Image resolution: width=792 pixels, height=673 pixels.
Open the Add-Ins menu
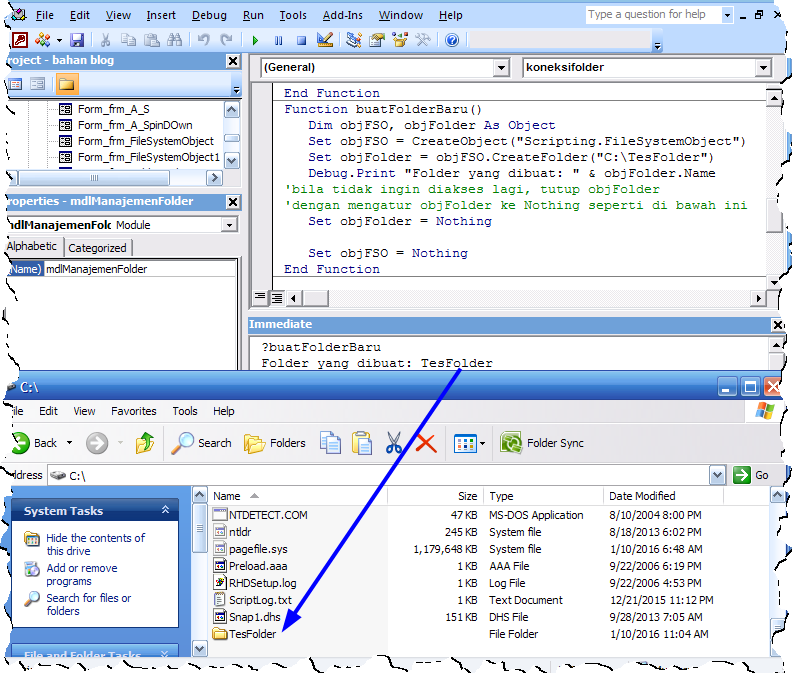point(342,16)
